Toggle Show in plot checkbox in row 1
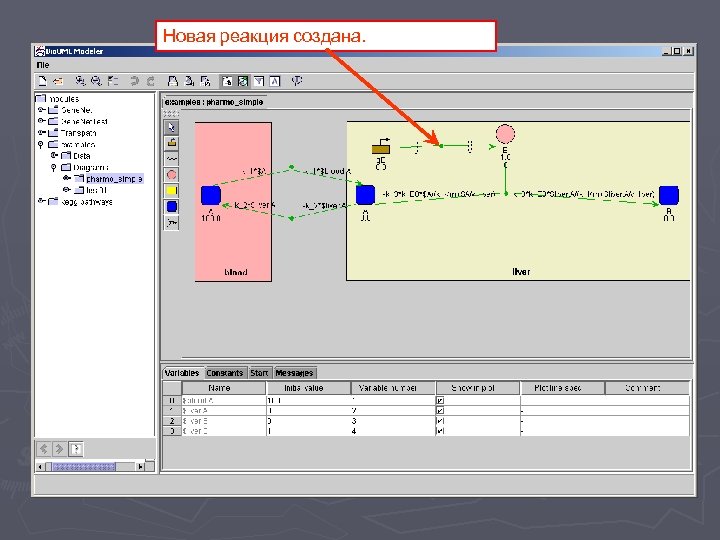This screenshot has width=720, height=540. pos(440,411)
